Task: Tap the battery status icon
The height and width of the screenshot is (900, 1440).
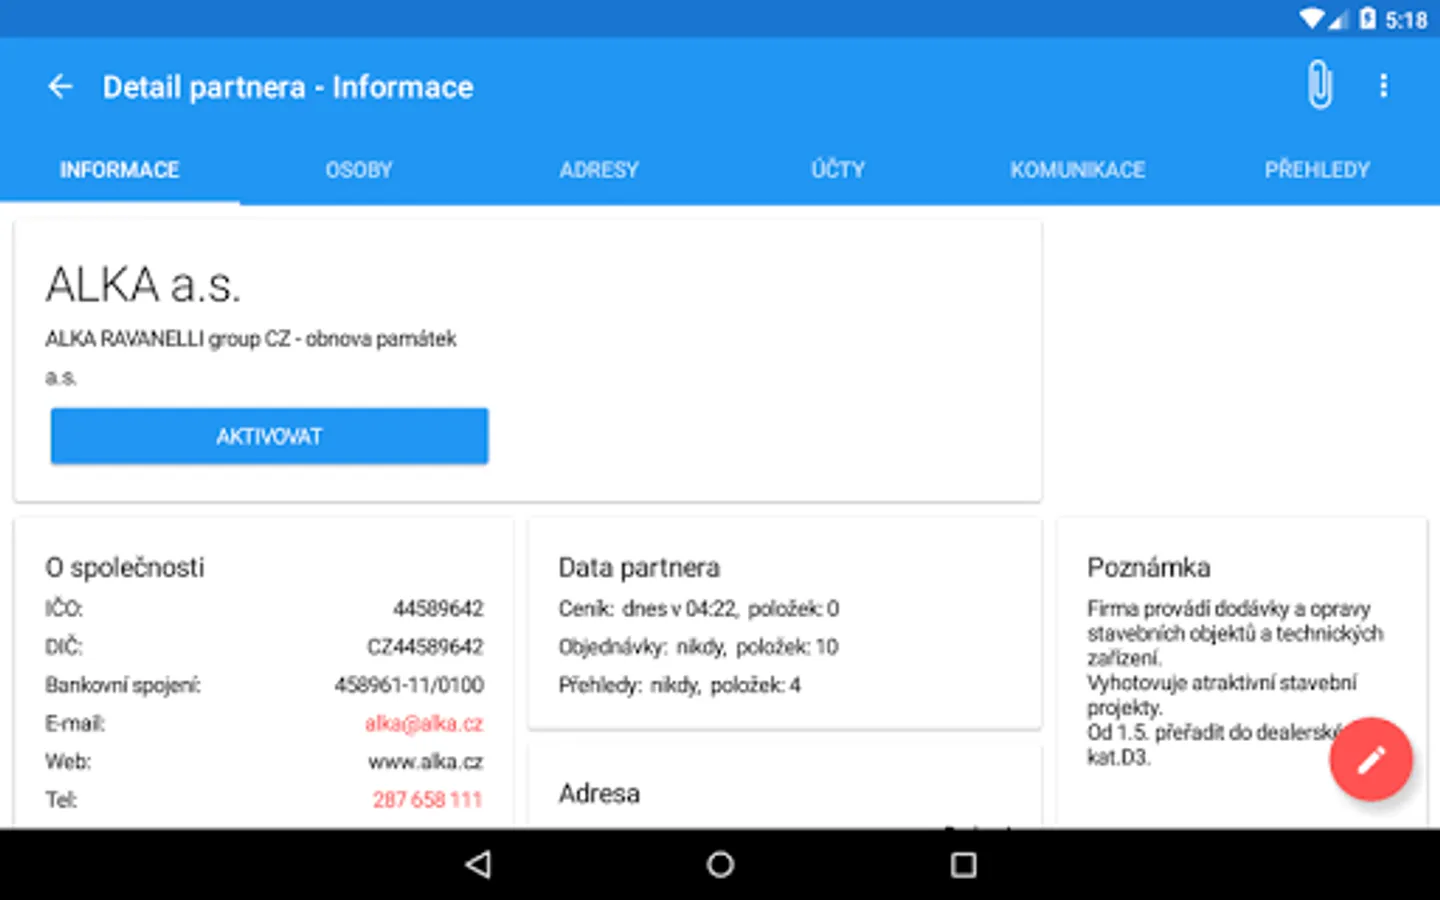Action: click(1367, 19)
